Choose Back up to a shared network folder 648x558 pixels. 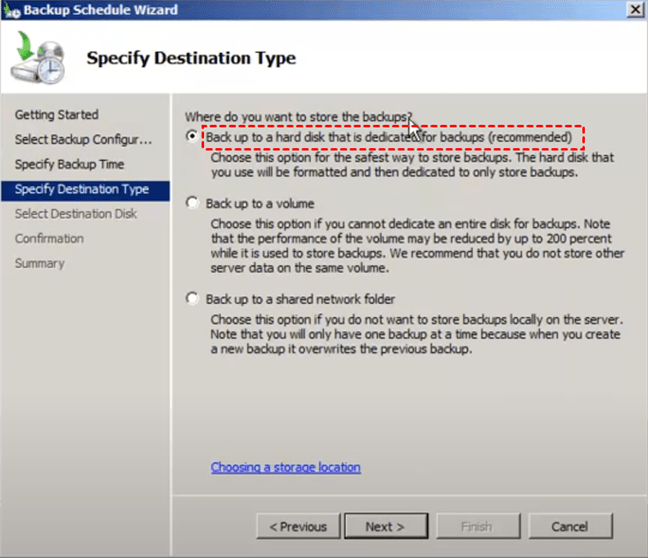192,299
